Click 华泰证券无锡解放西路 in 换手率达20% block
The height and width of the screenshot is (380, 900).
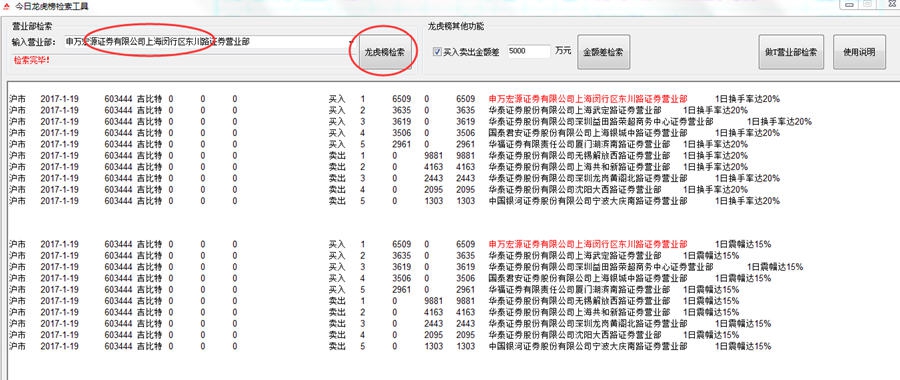579,156
